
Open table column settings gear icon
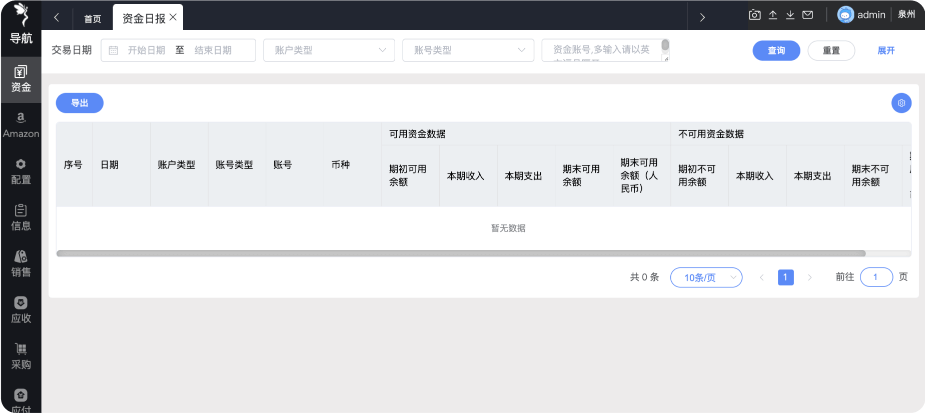pos(901,102)
